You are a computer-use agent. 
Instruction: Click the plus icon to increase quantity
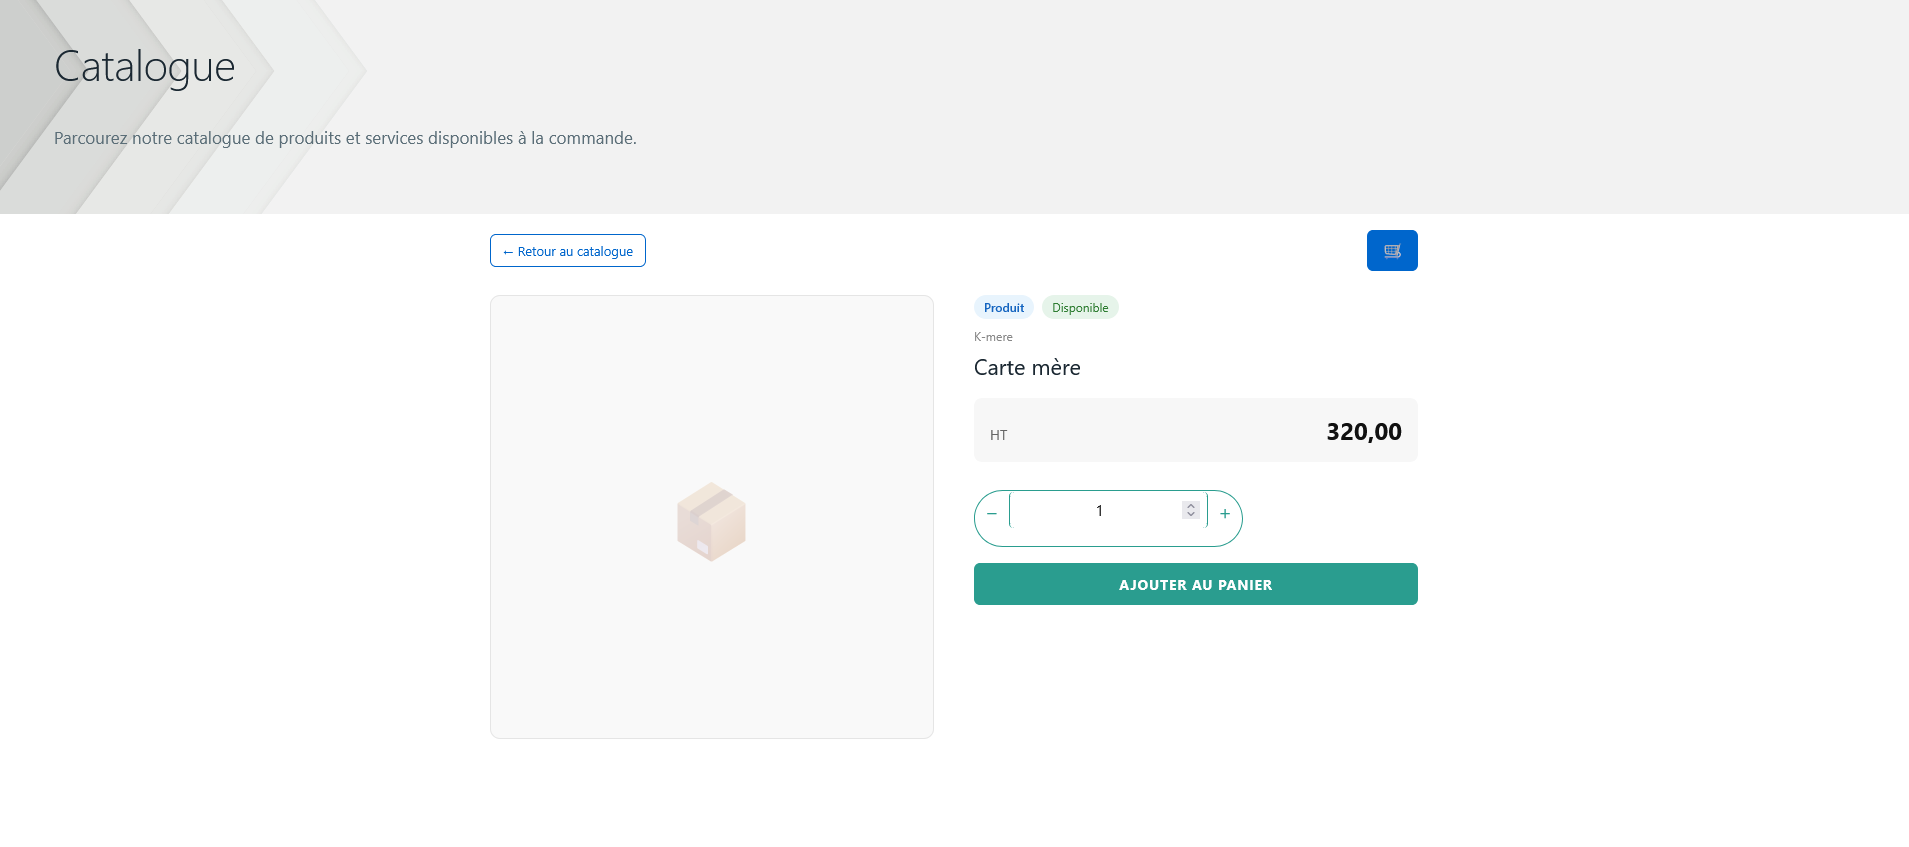pyautogui.click(x=1225, y=514)
